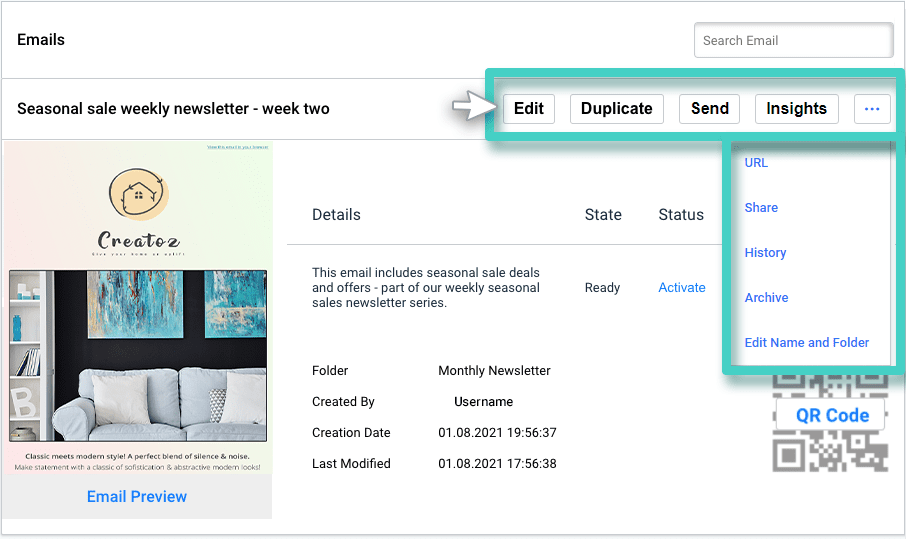Open Insights for this email

point(796,109)
